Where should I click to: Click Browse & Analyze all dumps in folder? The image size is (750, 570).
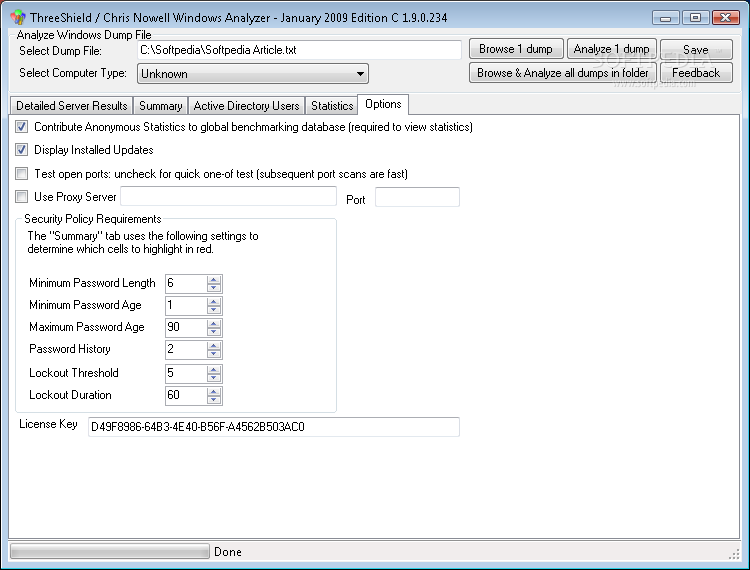tap(562, 73)
